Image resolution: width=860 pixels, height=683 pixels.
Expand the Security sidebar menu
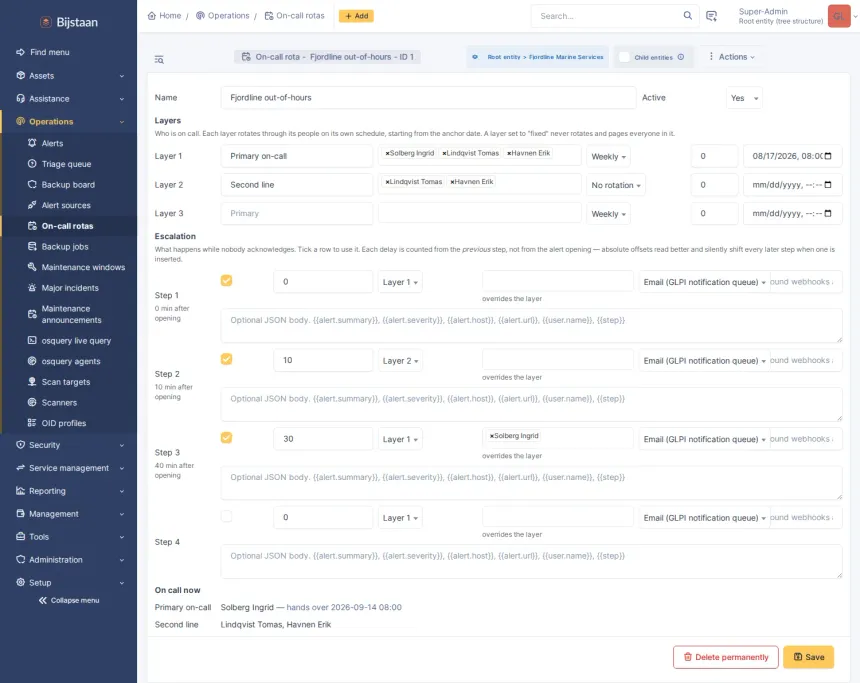pyautogui.click(x=69, y=445)
